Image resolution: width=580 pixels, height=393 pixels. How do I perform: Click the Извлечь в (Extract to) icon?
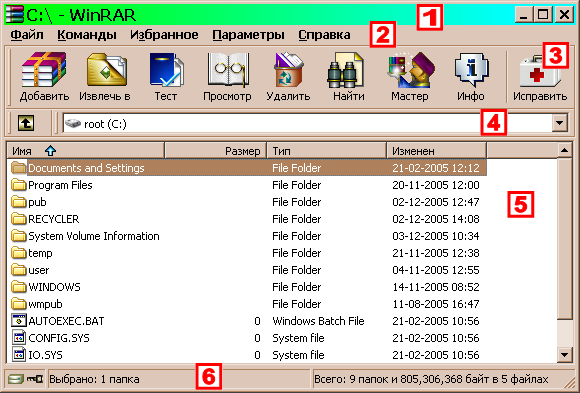coord(107,70)
